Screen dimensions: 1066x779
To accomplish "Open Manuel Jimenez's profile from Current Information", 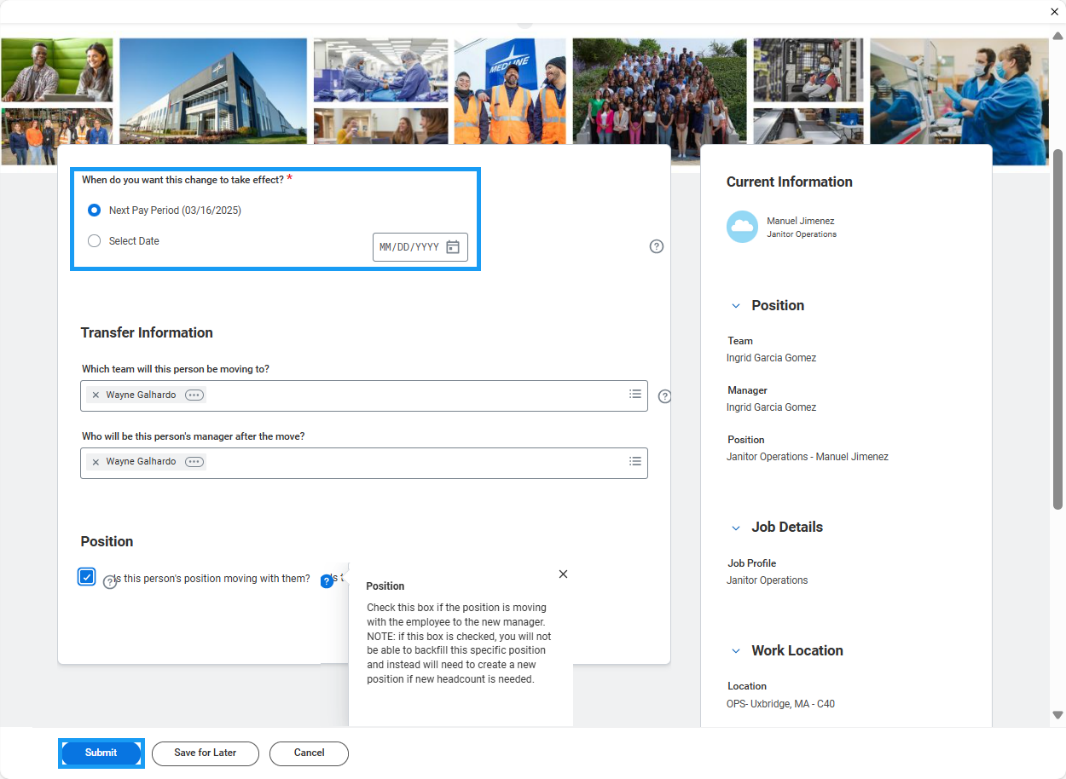I will point(800,221).
